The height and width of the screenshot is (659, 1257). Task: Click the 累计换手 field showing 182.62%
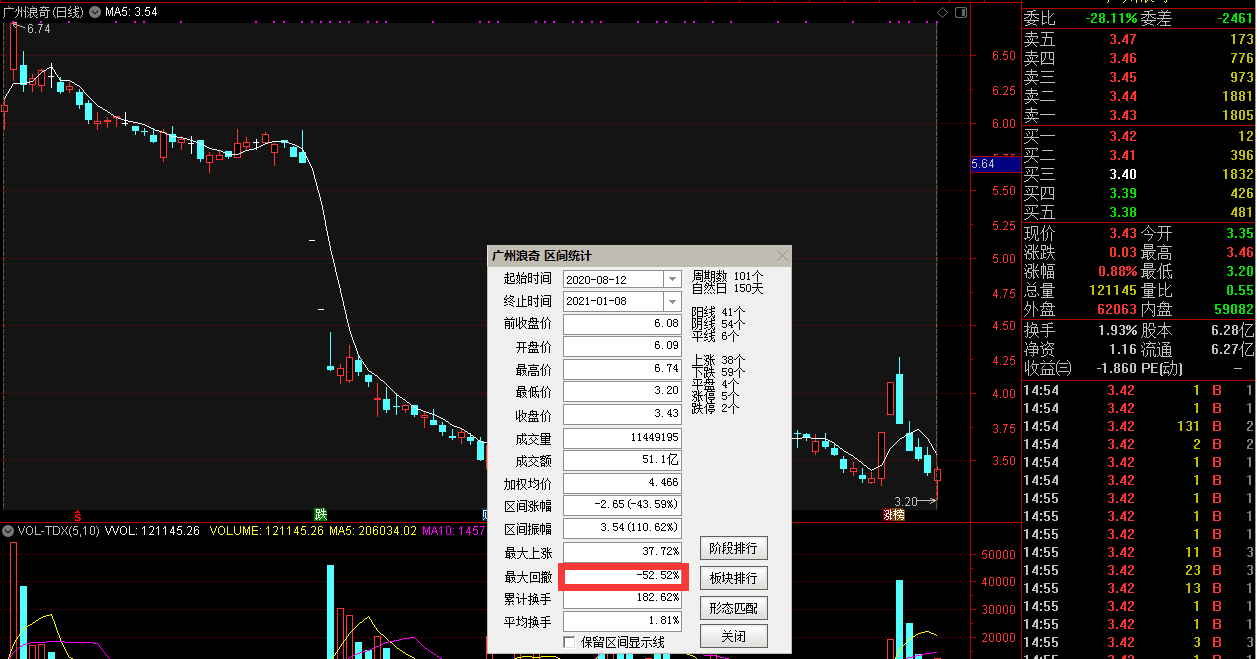(x=623, y=599)
